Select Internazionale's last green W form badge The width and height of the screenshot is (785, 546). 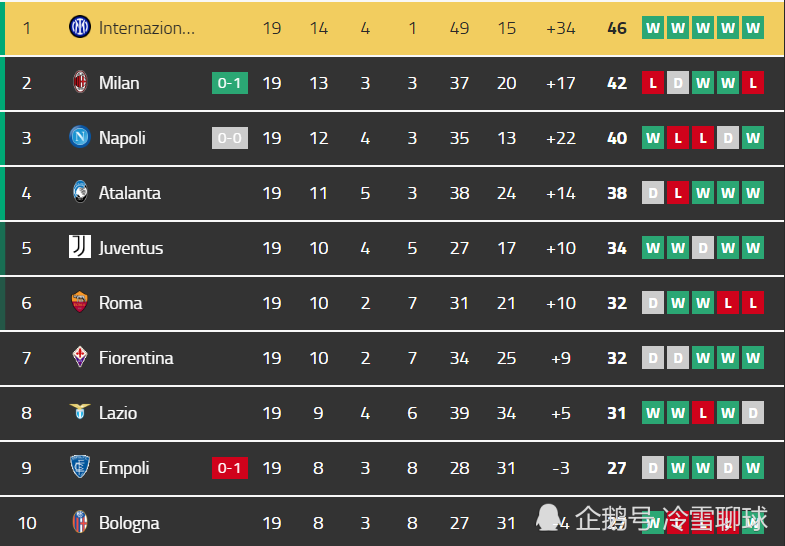[x=753, y=28]
